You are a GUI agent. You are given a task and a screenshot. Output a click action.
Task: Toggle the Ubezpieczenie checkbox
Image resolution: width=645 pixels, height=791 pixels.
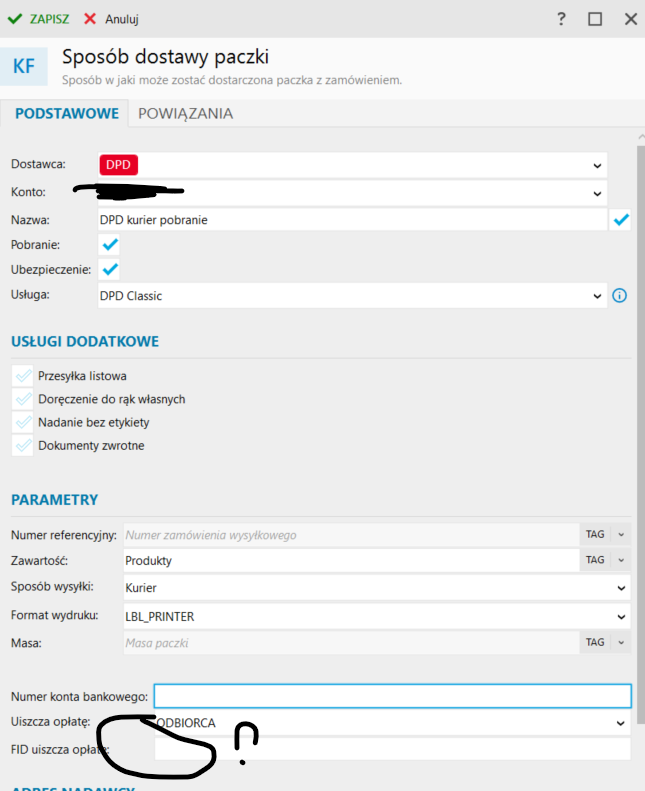[110, 269]
